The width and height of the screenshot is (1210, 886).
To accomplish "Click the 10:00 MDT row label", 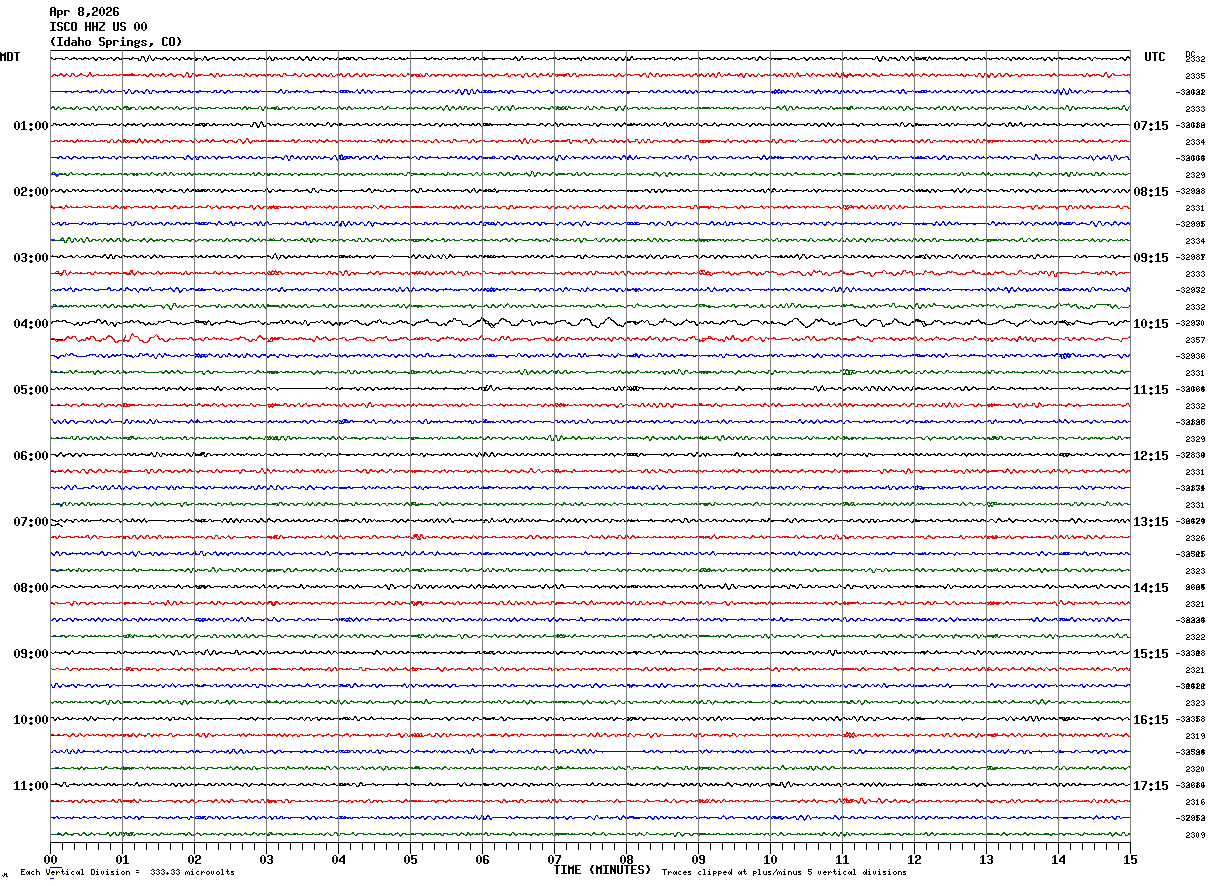I will click(x=31, y=720).
